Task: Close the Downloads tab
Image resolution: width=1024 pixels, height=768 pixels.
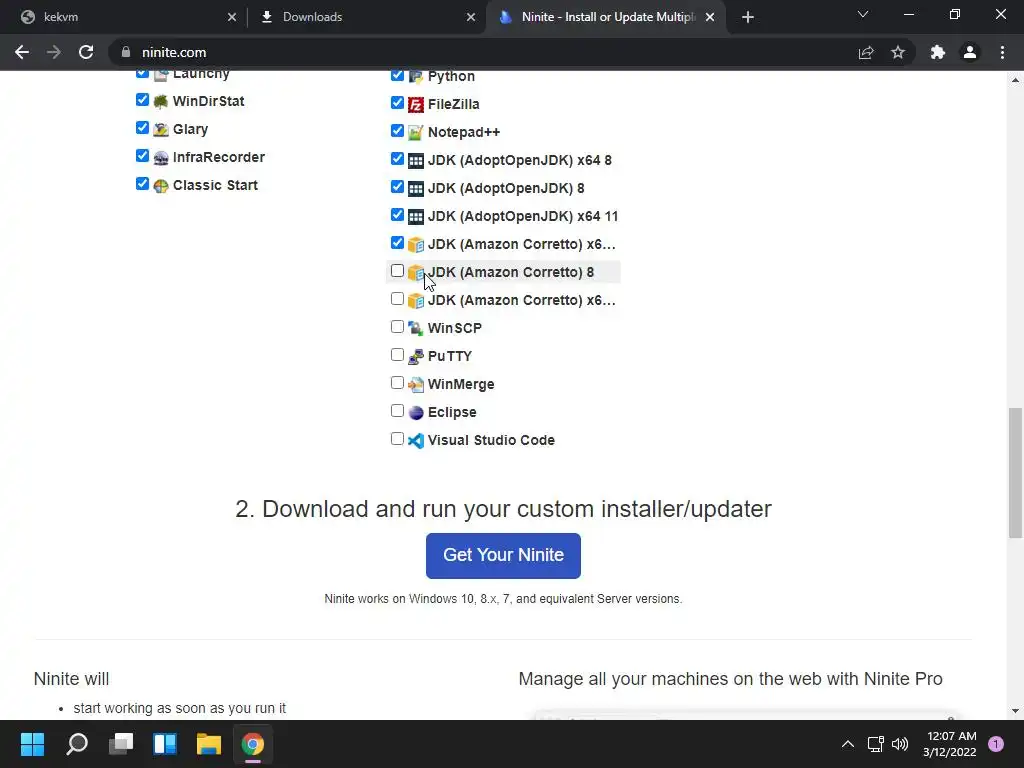Action: pos(471,17)
